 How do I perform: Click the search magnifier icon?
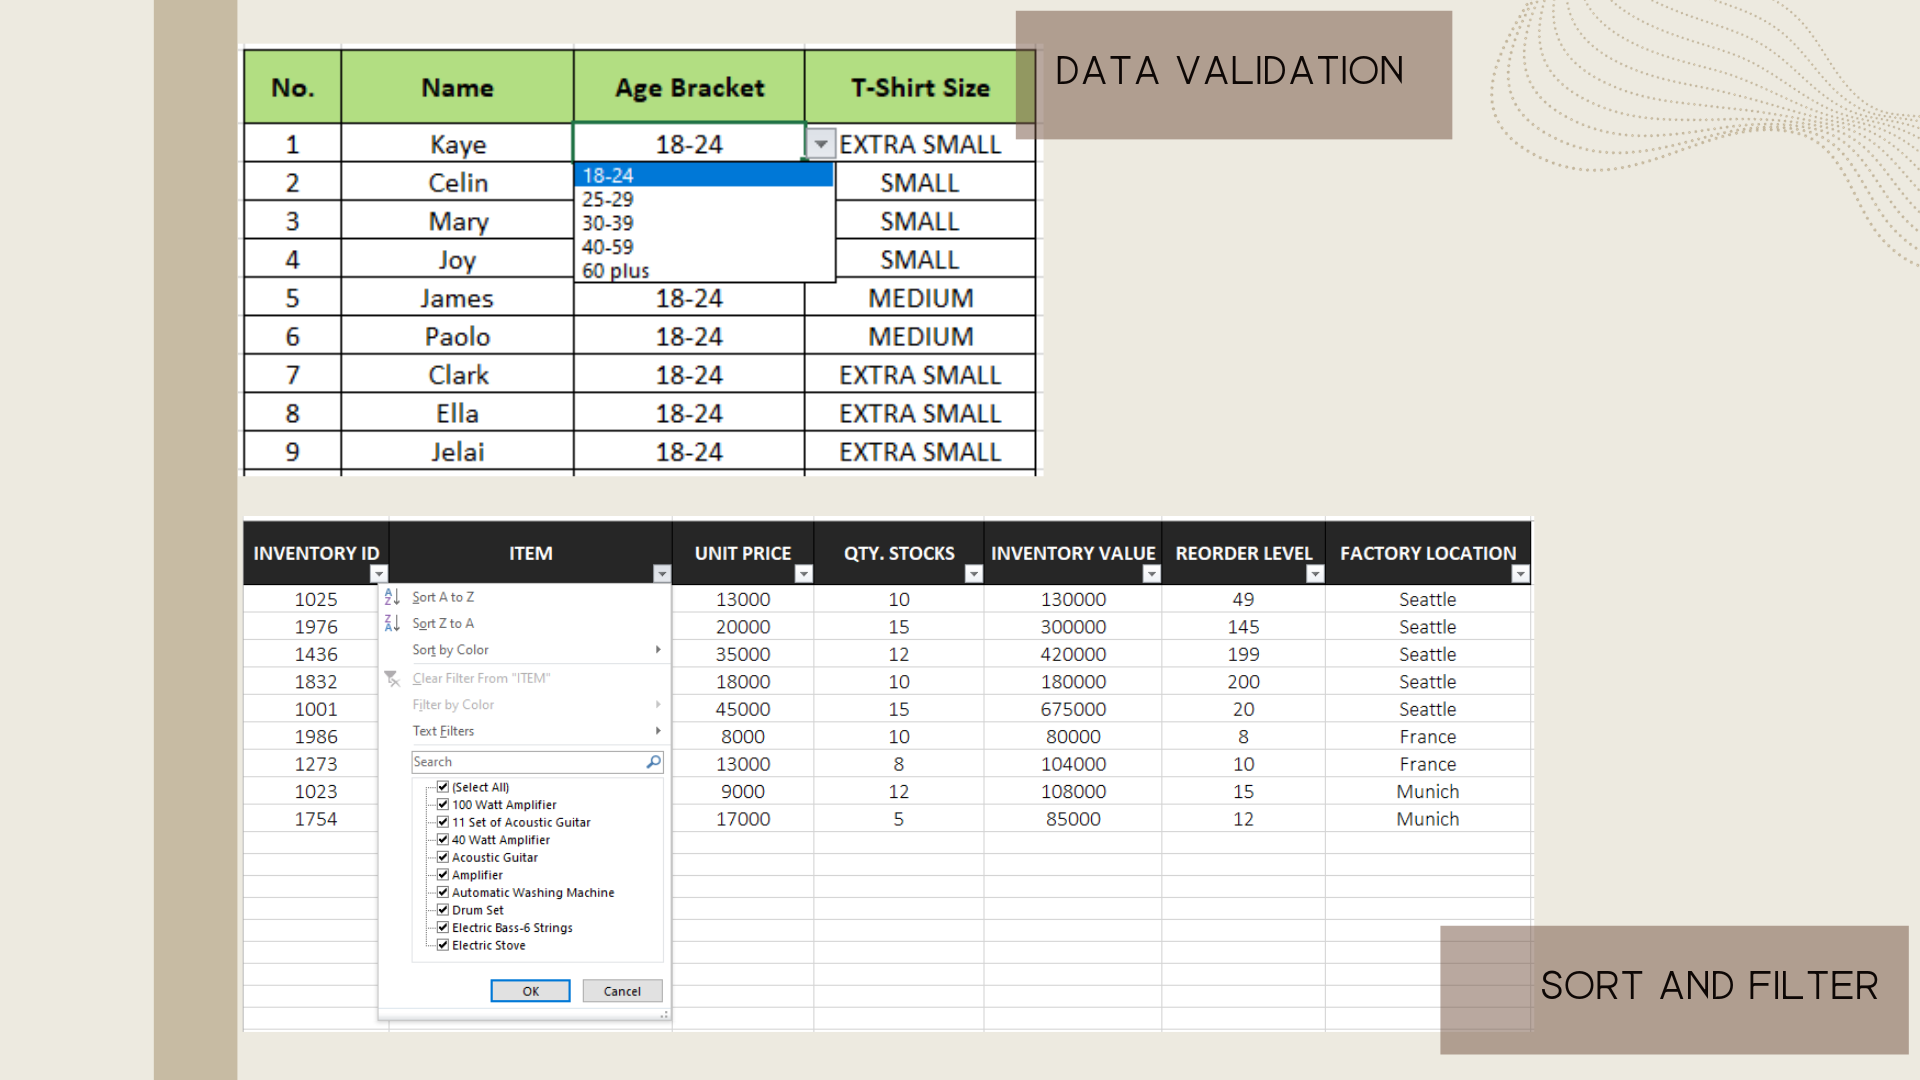coord(653,762)
